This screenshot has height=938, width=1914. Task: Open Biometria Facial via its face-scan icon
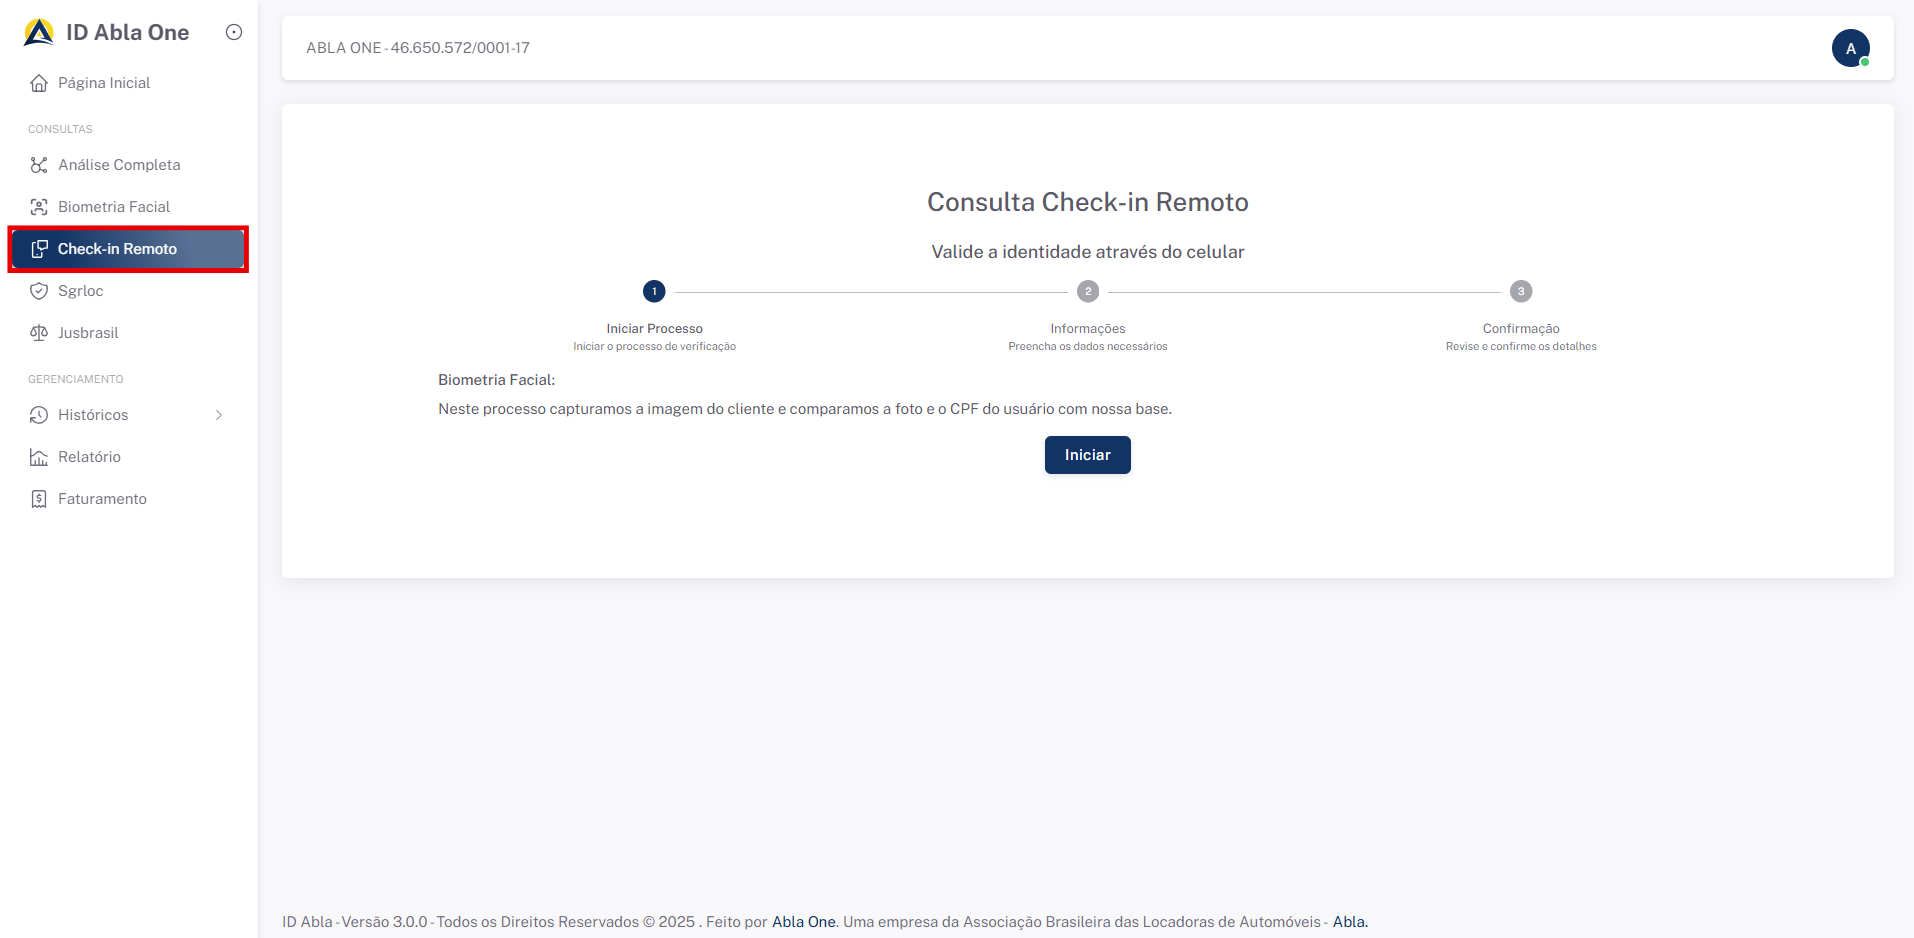pos(38,206)
